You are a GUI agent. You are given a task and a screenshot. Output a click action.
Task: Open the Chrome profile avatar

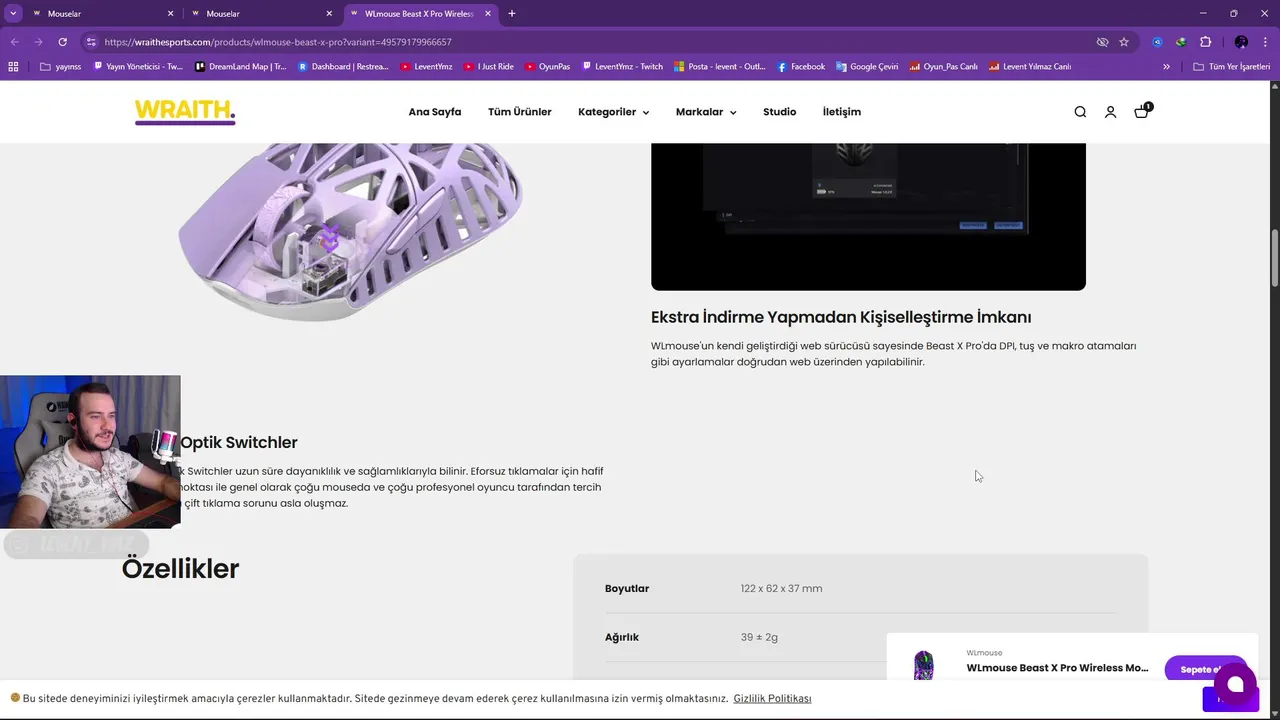pos(1241,42)
